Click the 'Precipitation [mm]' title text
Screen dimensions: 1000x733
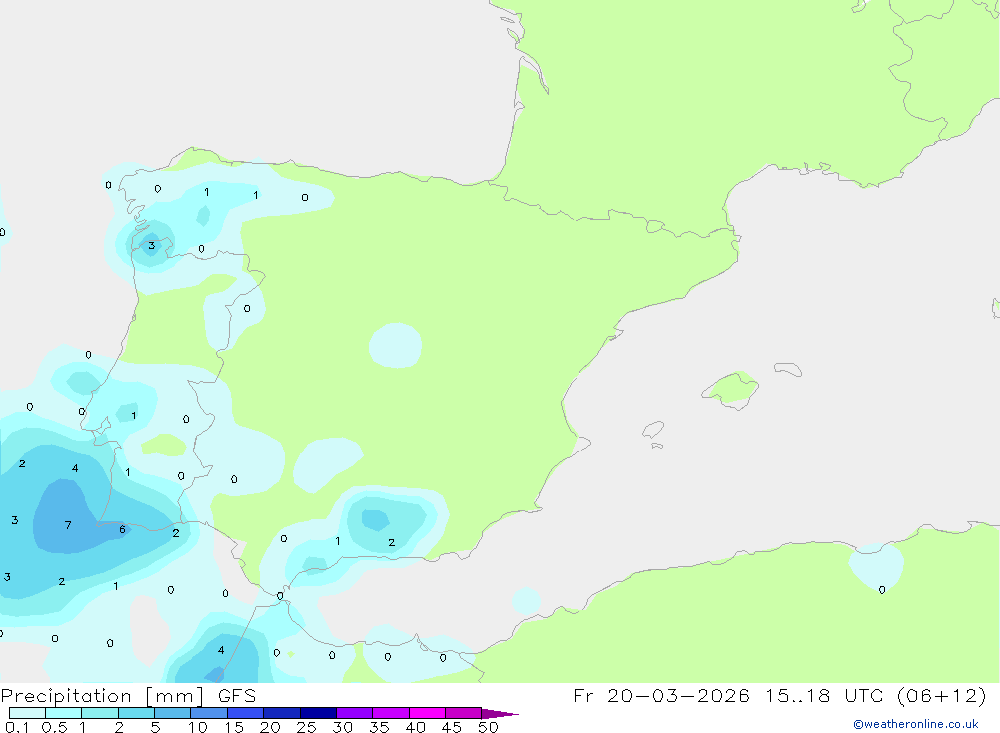point(103,696)
